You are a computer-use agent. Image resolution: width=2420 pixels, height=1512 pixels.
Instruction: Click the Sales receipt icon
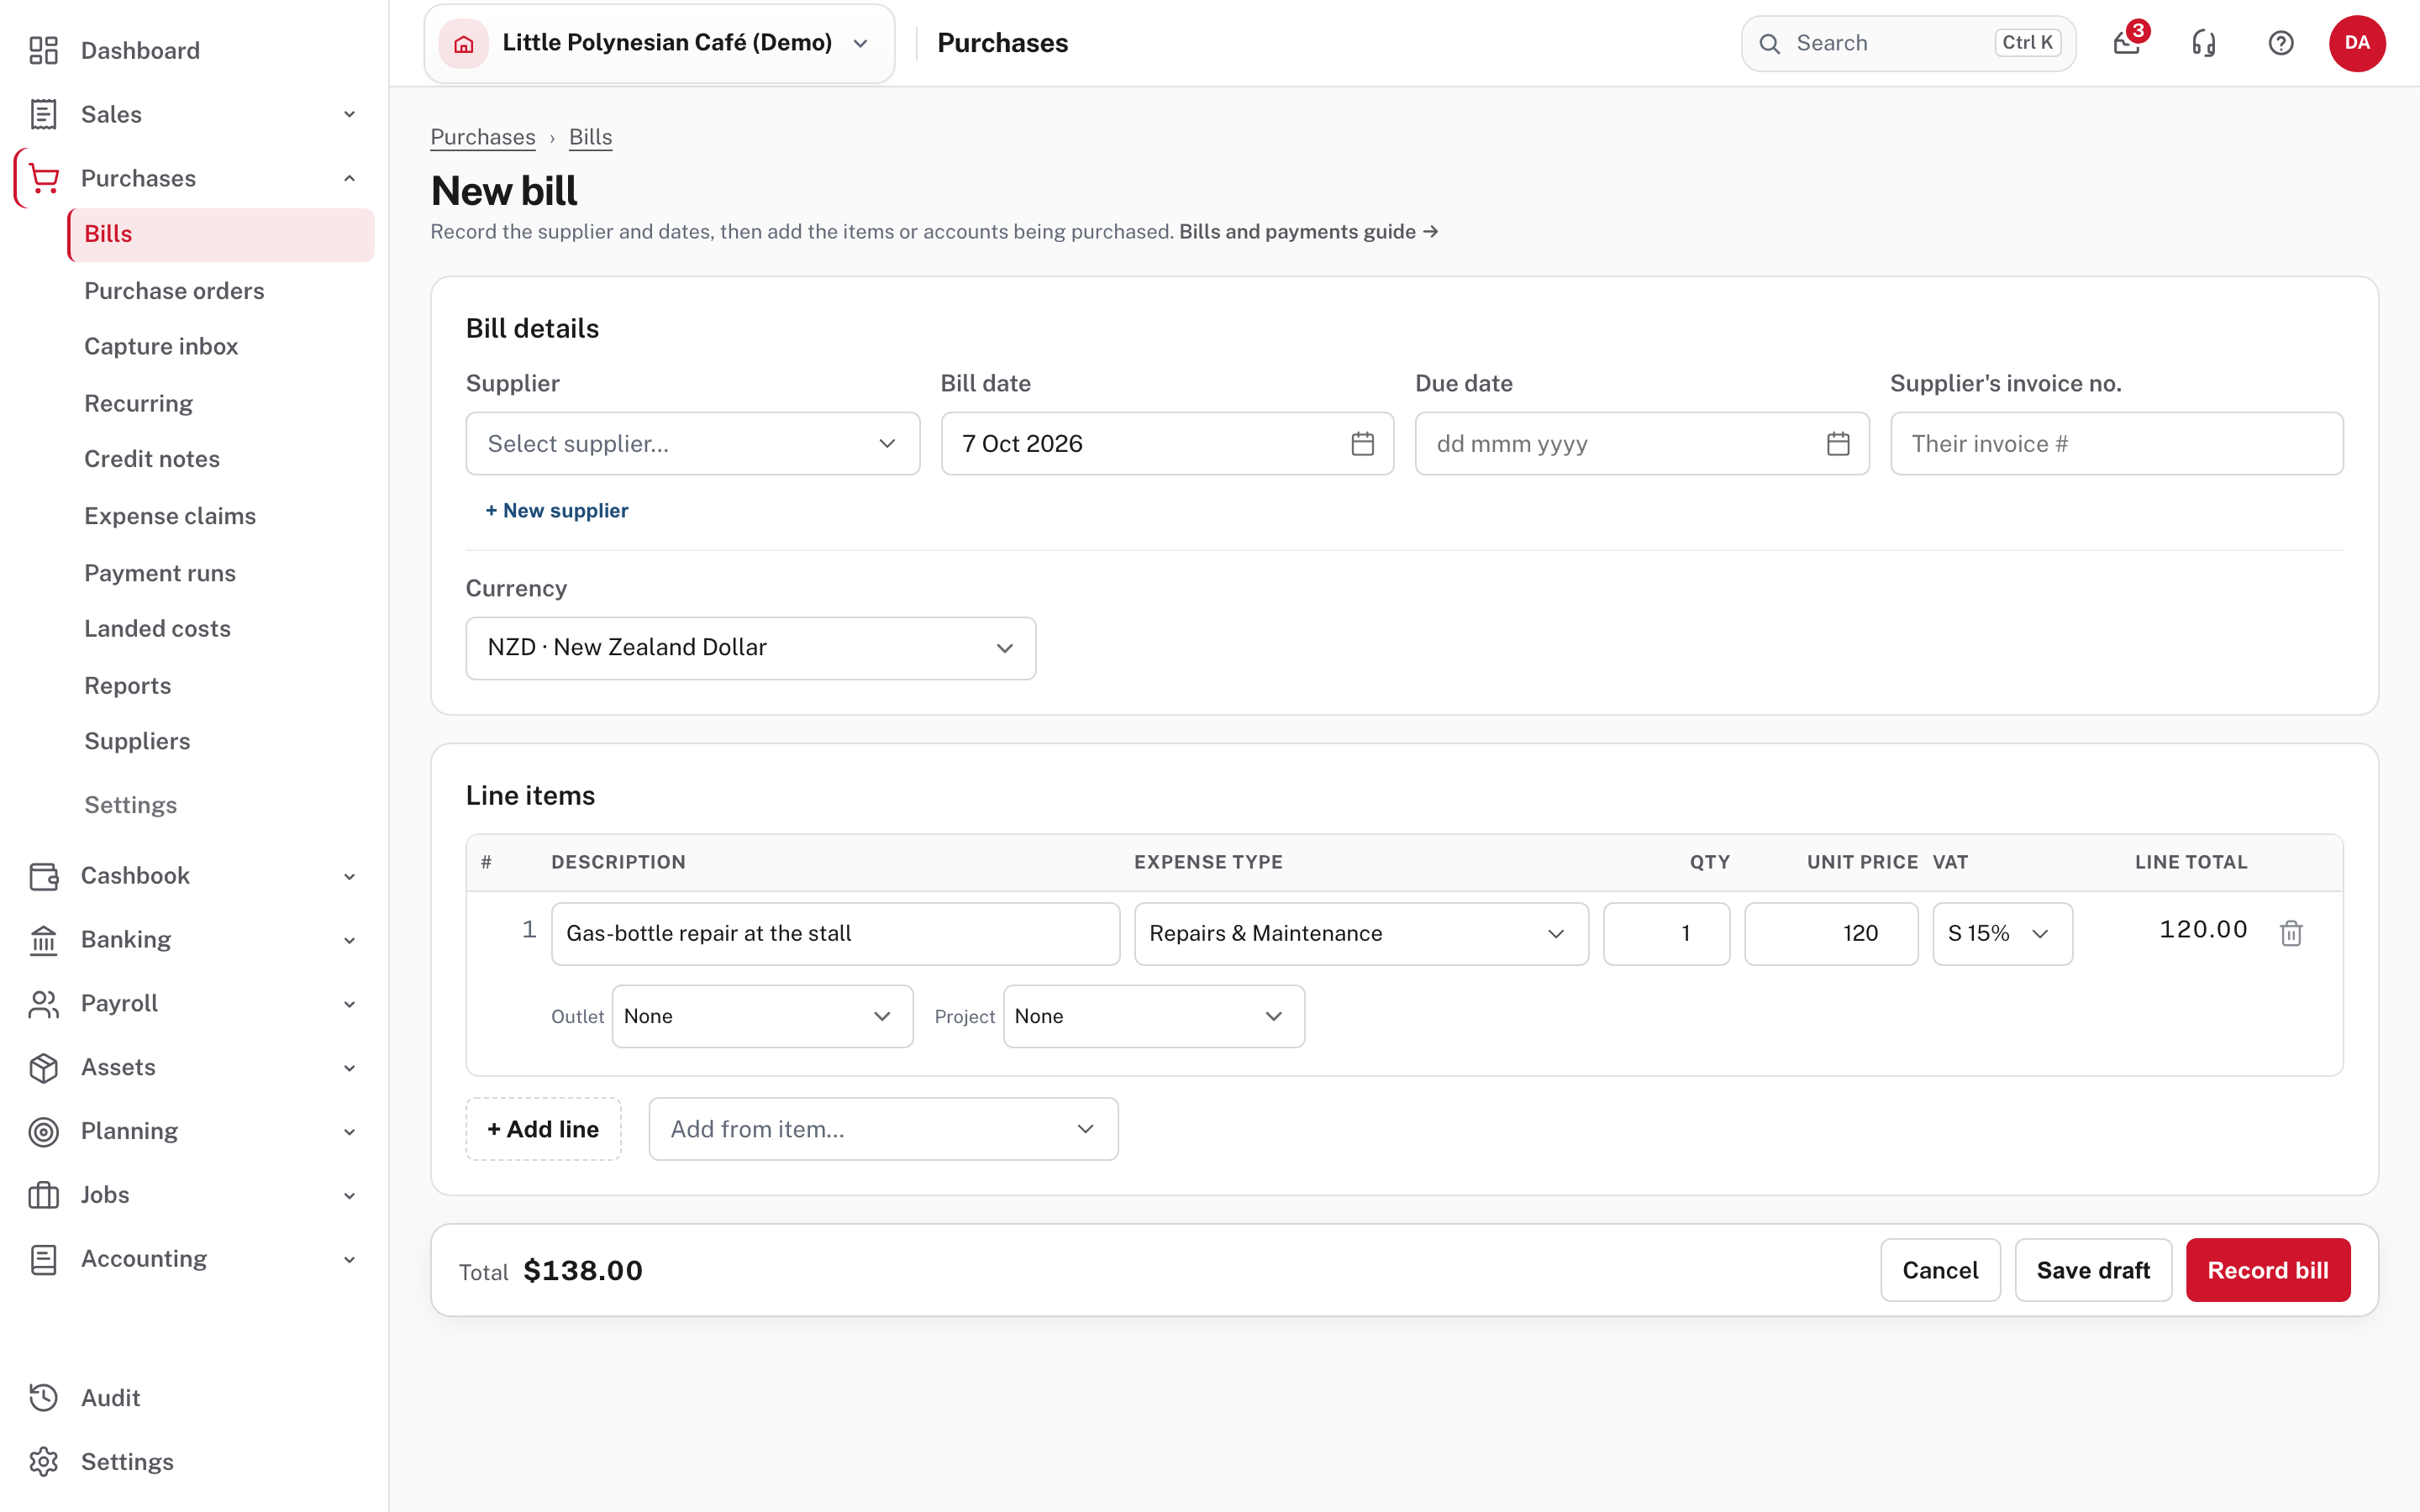[44, 114]
